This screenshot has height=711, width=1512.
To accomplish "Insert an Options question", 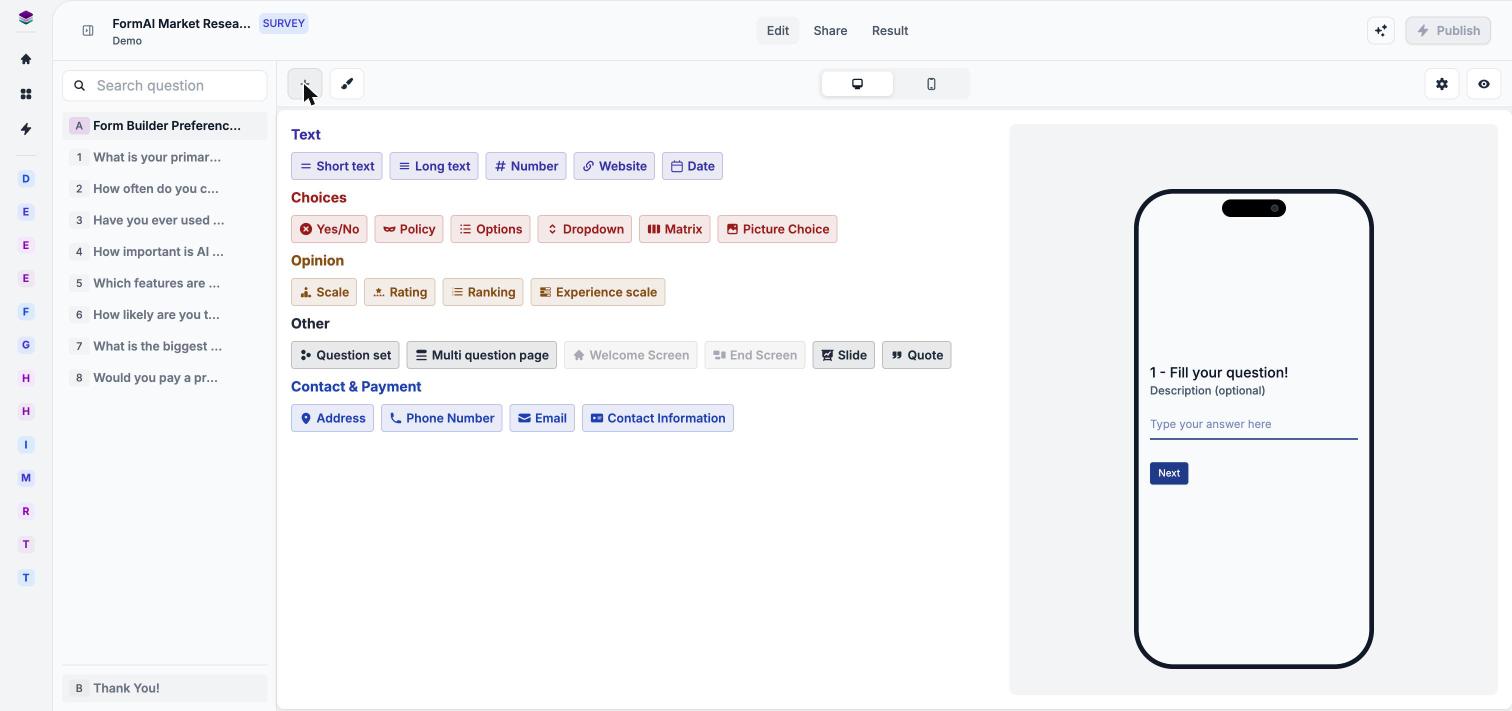I will tap(491, 229).
